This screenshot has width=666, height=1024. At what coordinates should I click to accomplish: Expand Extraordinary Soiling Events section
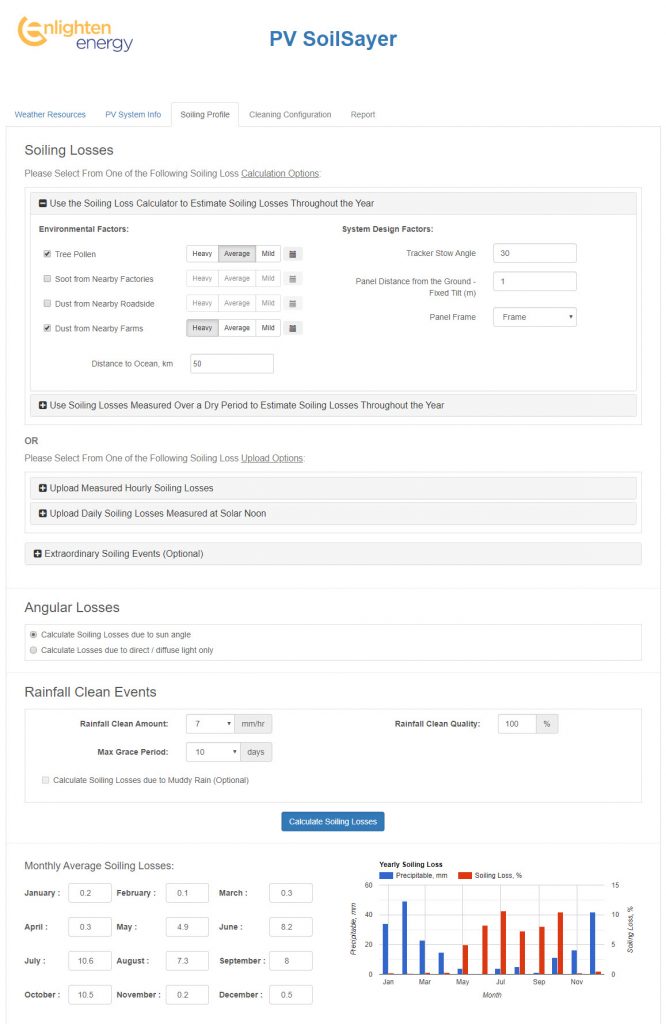333,554
